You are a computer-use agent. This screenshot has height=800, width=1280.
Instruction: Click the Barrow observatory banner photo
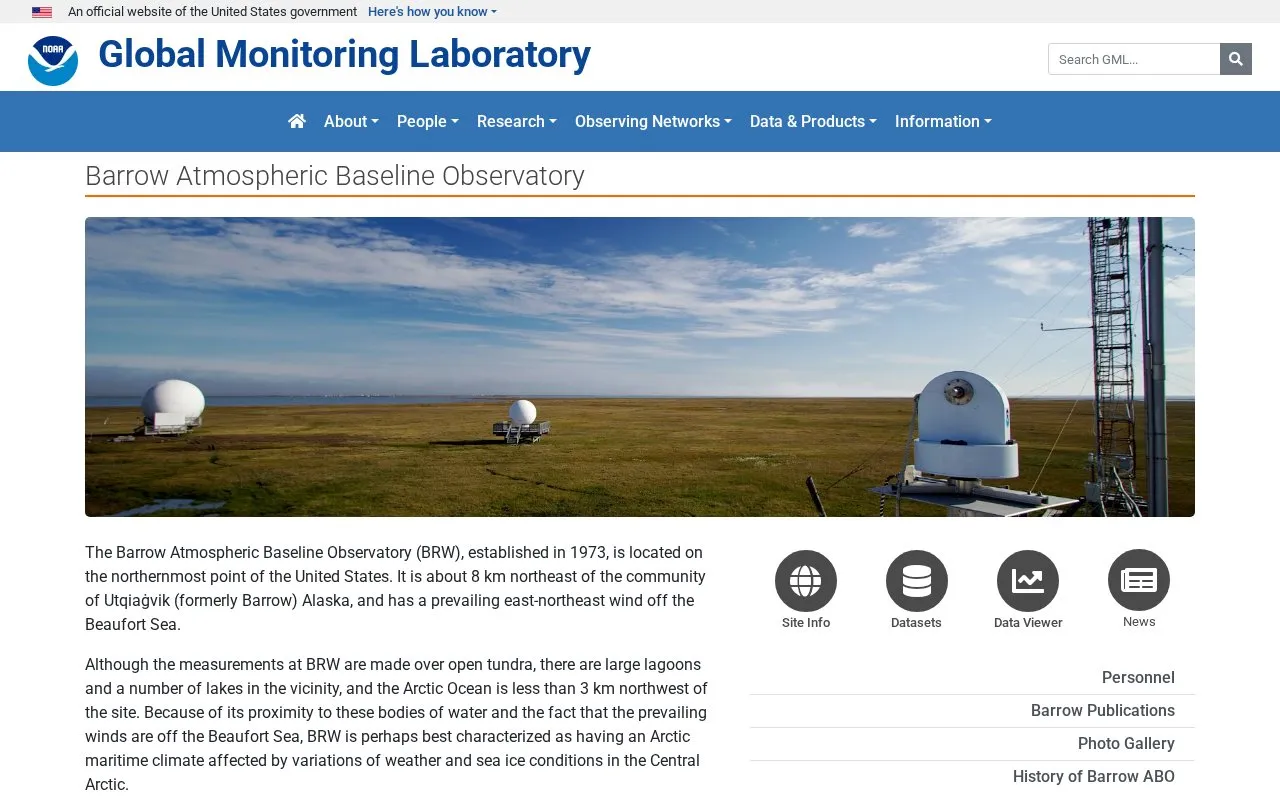tap(640, 367)
